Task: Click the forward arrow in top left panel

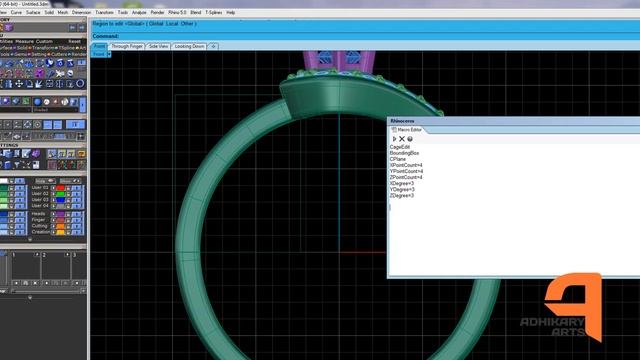Action: pos(81,27)
